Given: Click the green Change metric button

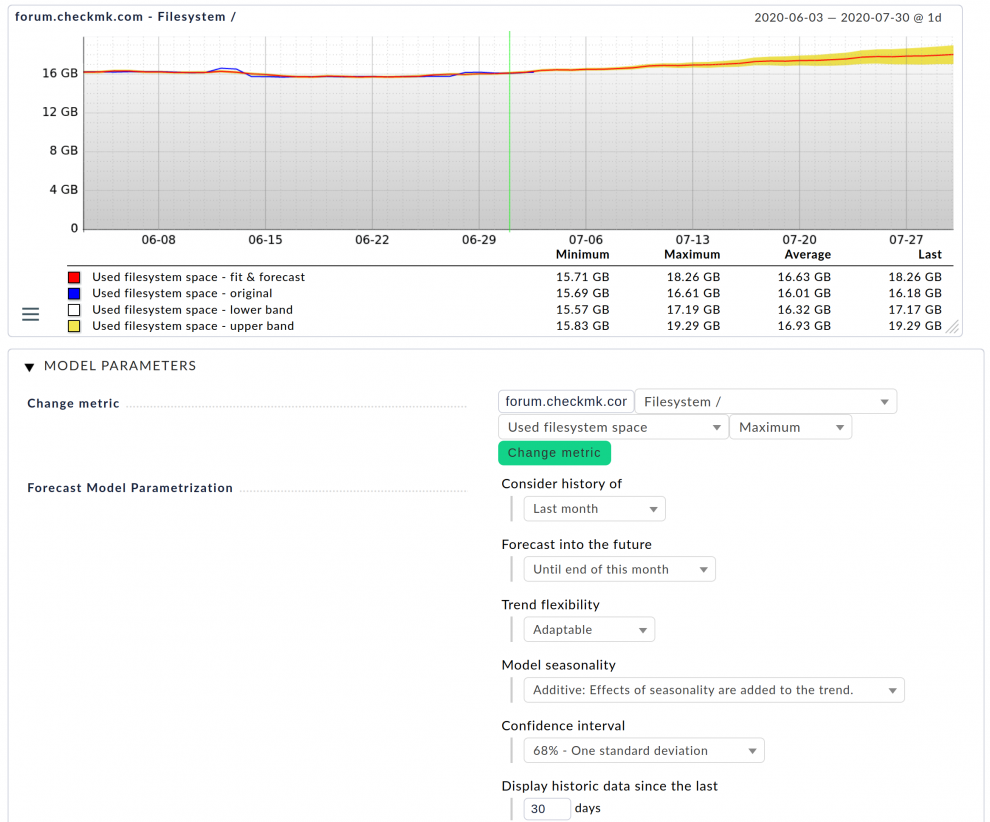Looking at the screenshot, I should tap(554, 453).
